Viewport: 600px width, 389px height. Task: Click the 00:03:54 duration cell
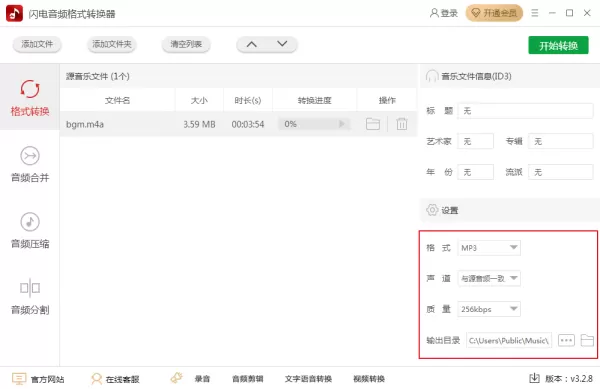[x=248, y=124]
